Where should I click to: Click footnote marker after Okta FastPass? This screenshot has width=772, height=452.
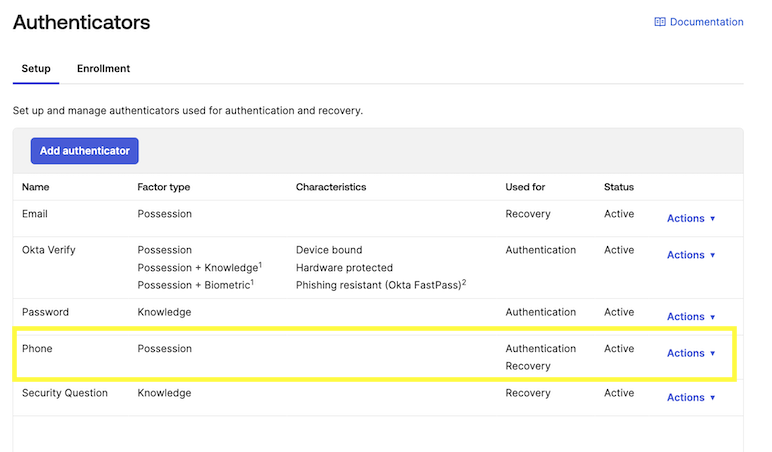464,282
